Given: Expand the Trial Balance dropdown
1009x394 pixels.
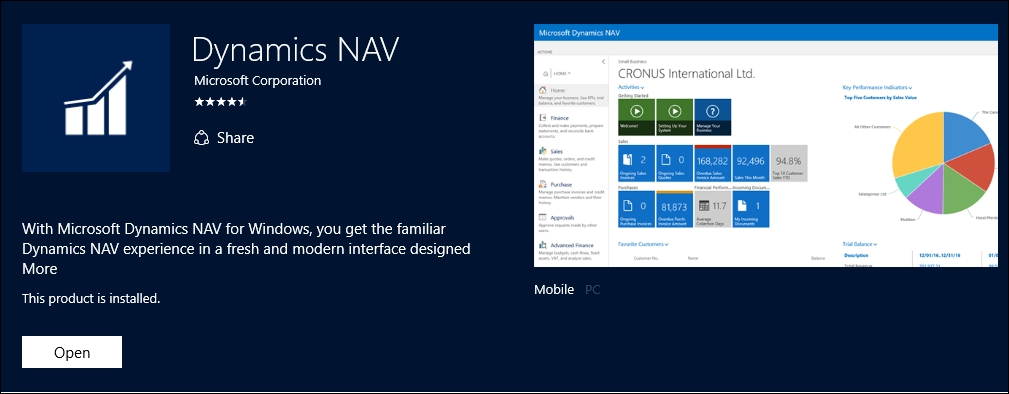Looking at the screenshot, I should click(x=860, y=244).
